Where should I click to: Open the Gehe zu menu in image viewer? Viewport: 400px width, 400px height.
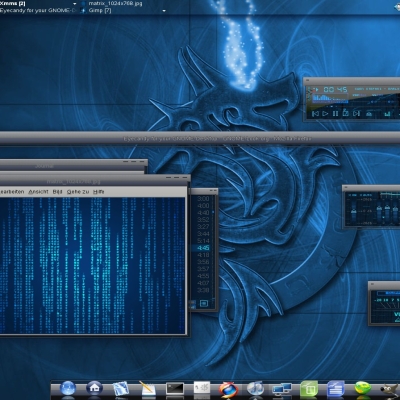tap(78, 192)
